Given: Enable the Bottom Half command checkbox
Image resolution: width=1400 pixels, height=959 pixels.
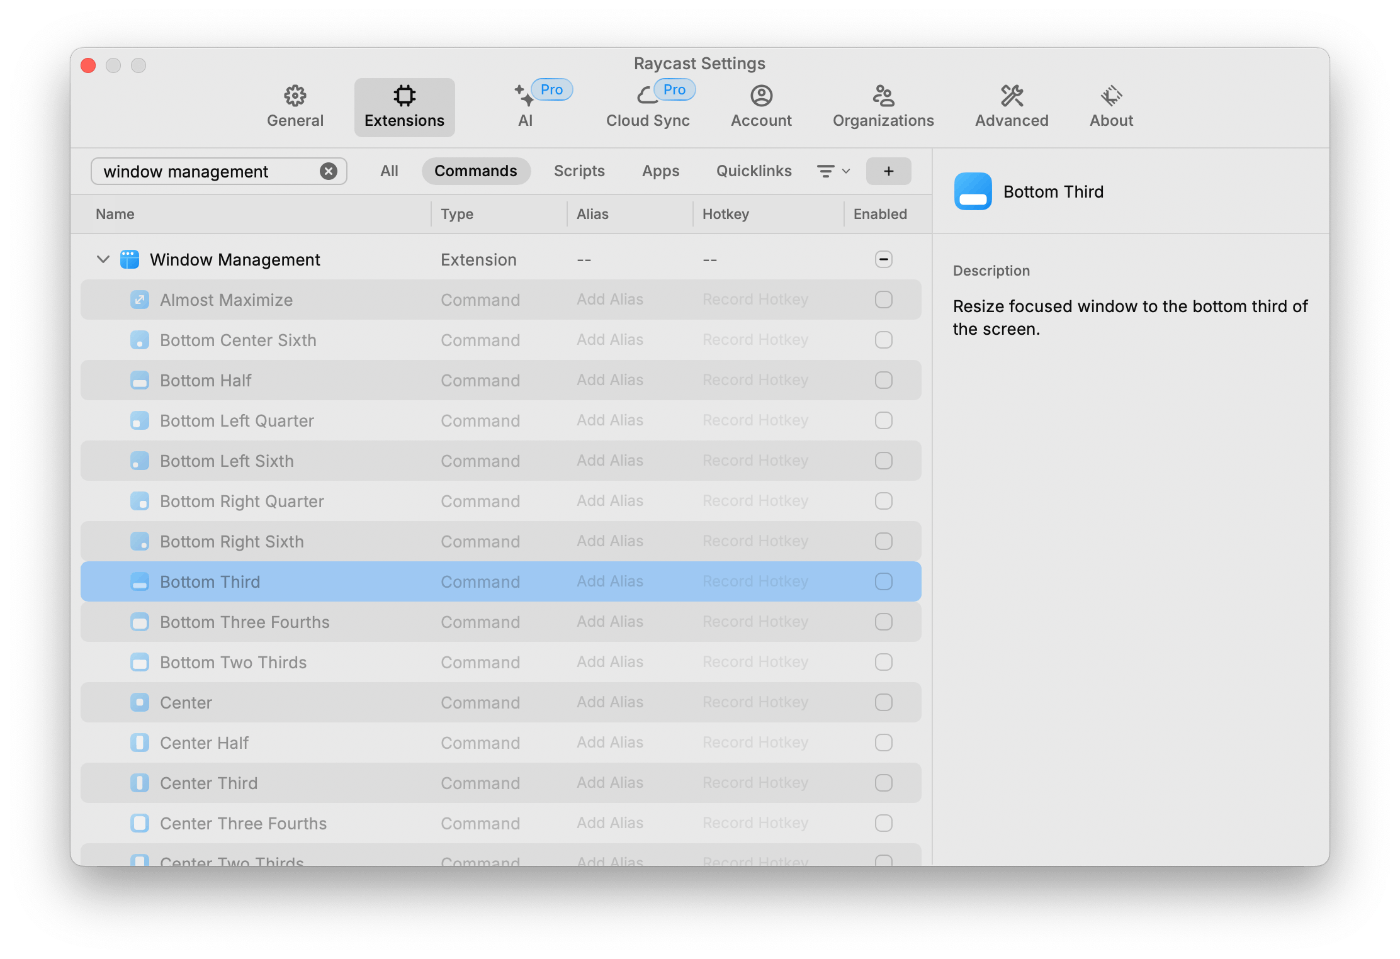Looking at the screenshot, I should [883, 380].
